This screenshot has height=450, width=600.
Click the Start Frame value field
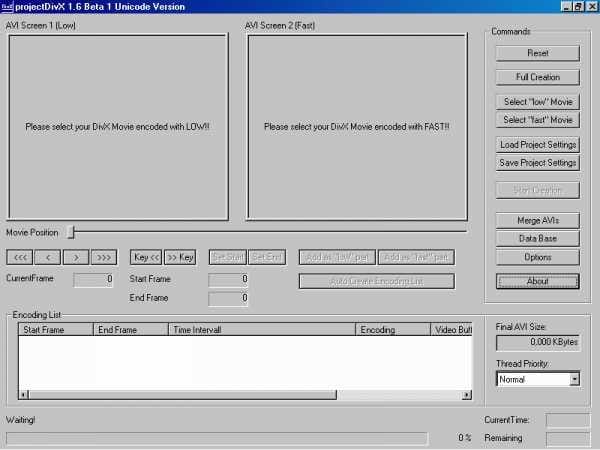[228, 279]
